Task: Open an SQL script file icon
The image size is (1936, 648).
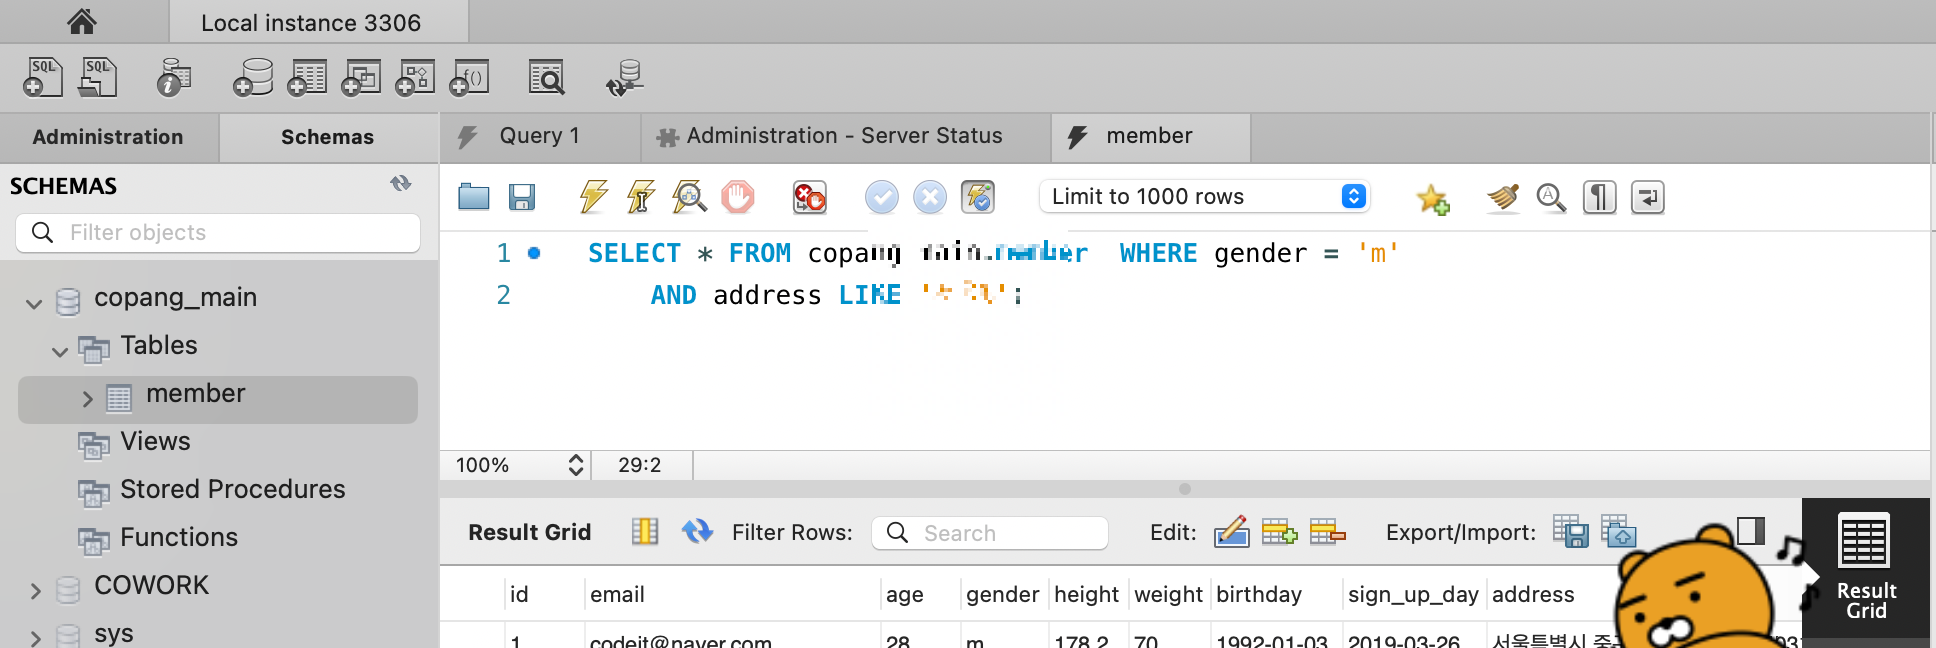Action: coord(98,77)
